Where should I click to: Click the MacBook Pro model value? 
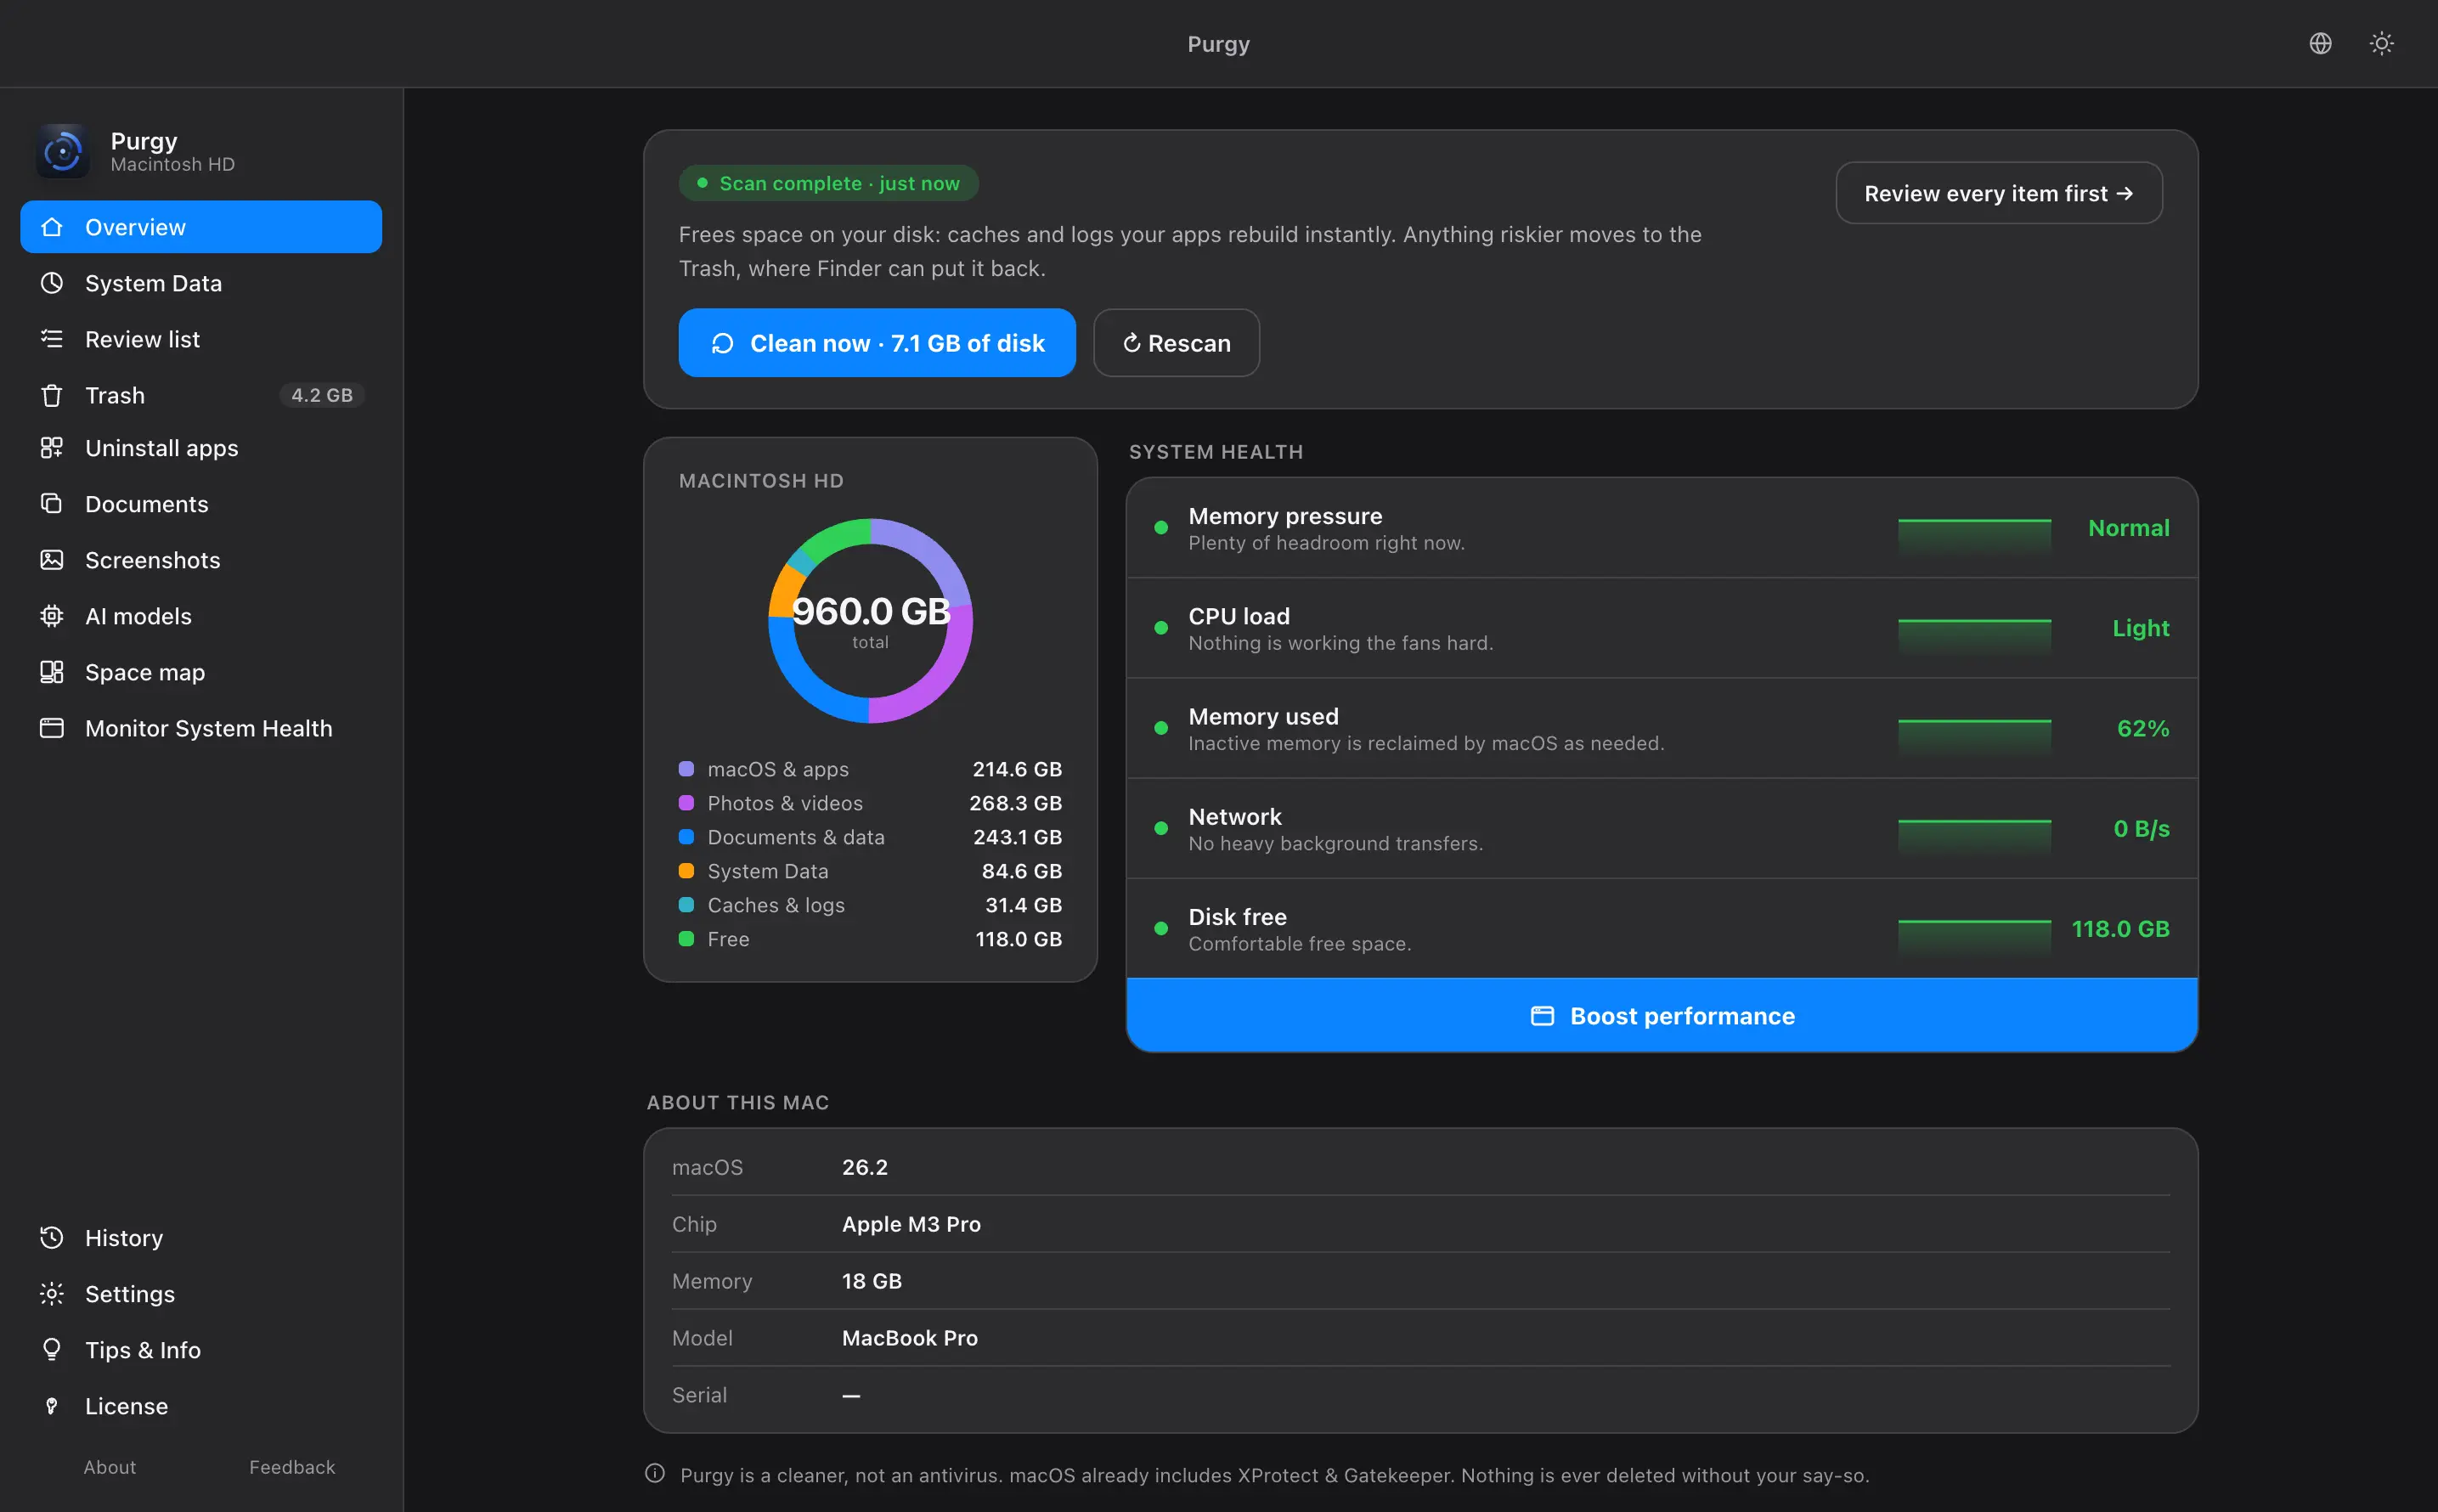[909, 1338]
